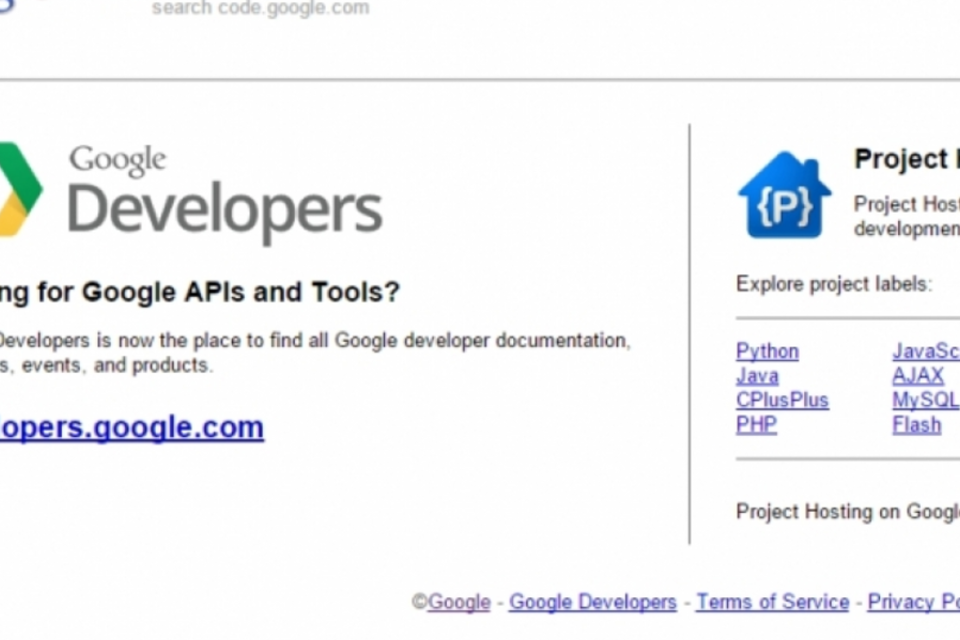Open the Google Developers footer link
The image size is (960, 640).
pos(593,602)
